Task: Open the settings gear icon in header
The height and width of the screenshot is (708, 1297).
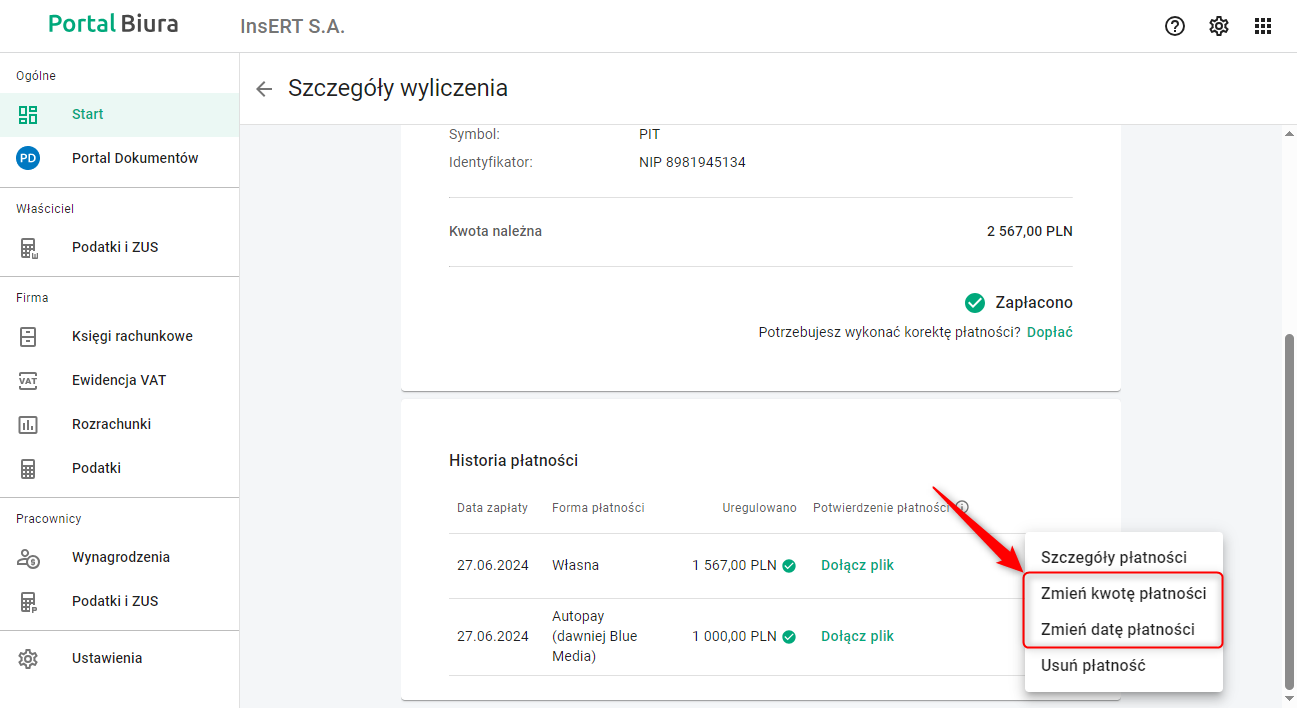Action: coord(1219,26)
